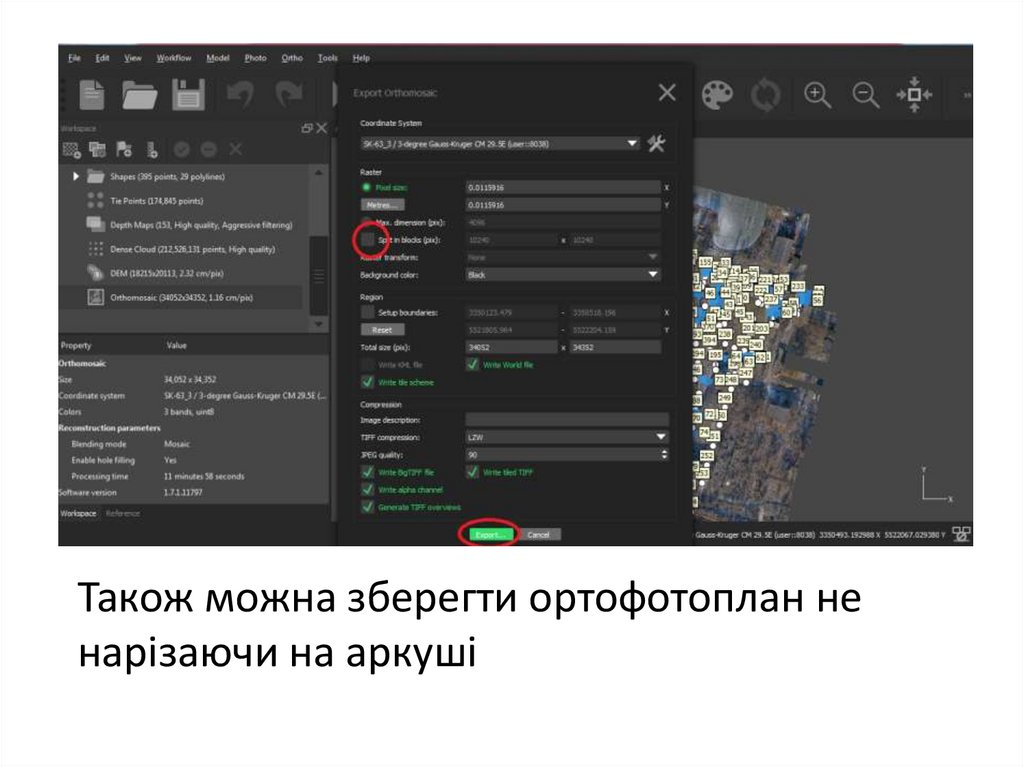Add chunk icon in Workspace toolbar
The image size is (1024, 767).
(71, 150)
